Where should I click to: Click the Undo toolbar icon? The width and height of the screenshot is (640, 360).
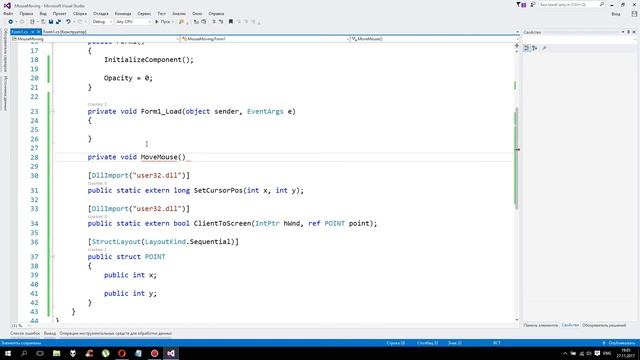point(68,22)
